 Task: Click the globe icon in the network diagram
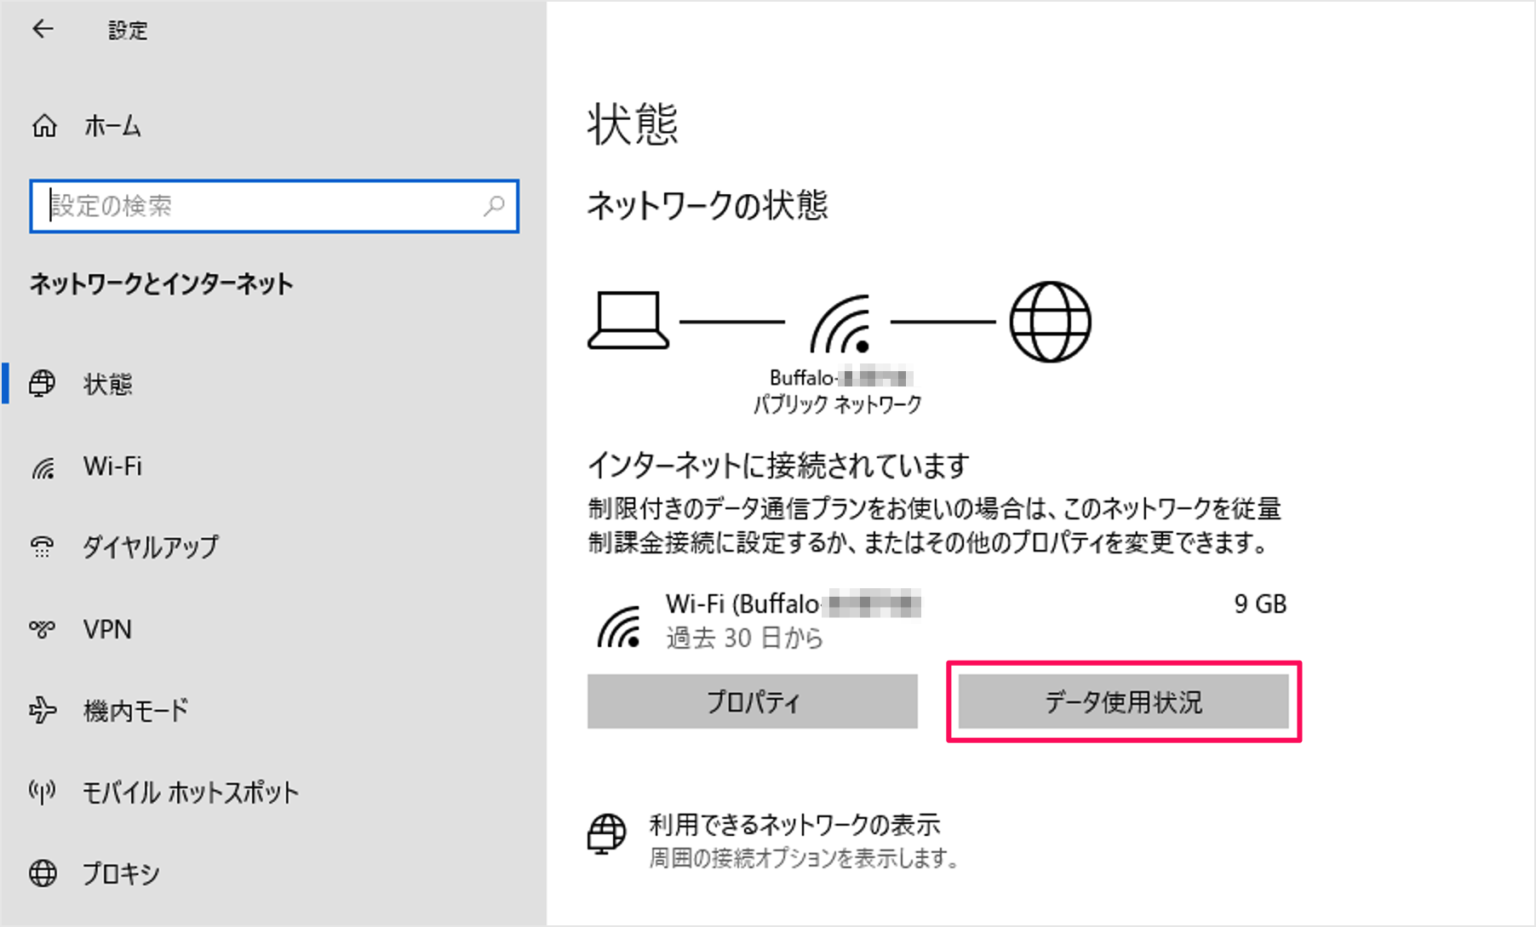(x=1049, y=320)
